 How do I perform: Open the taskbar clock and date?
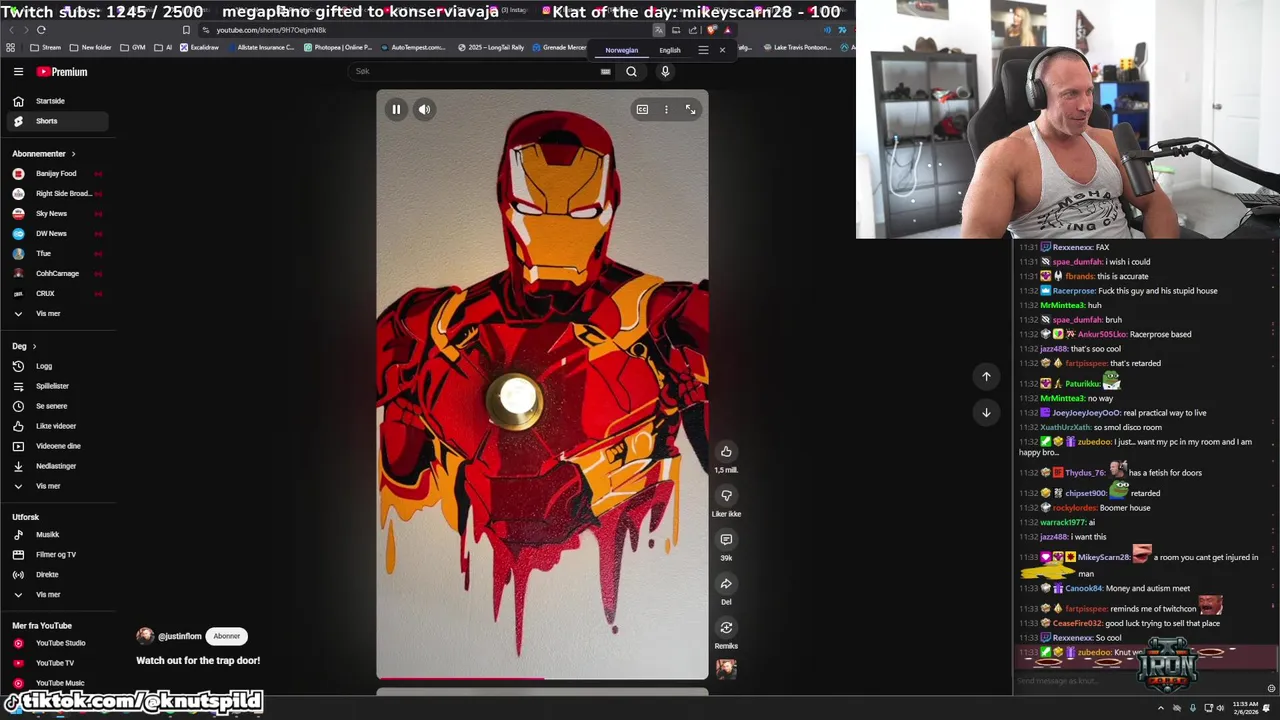coord(1246,708)
